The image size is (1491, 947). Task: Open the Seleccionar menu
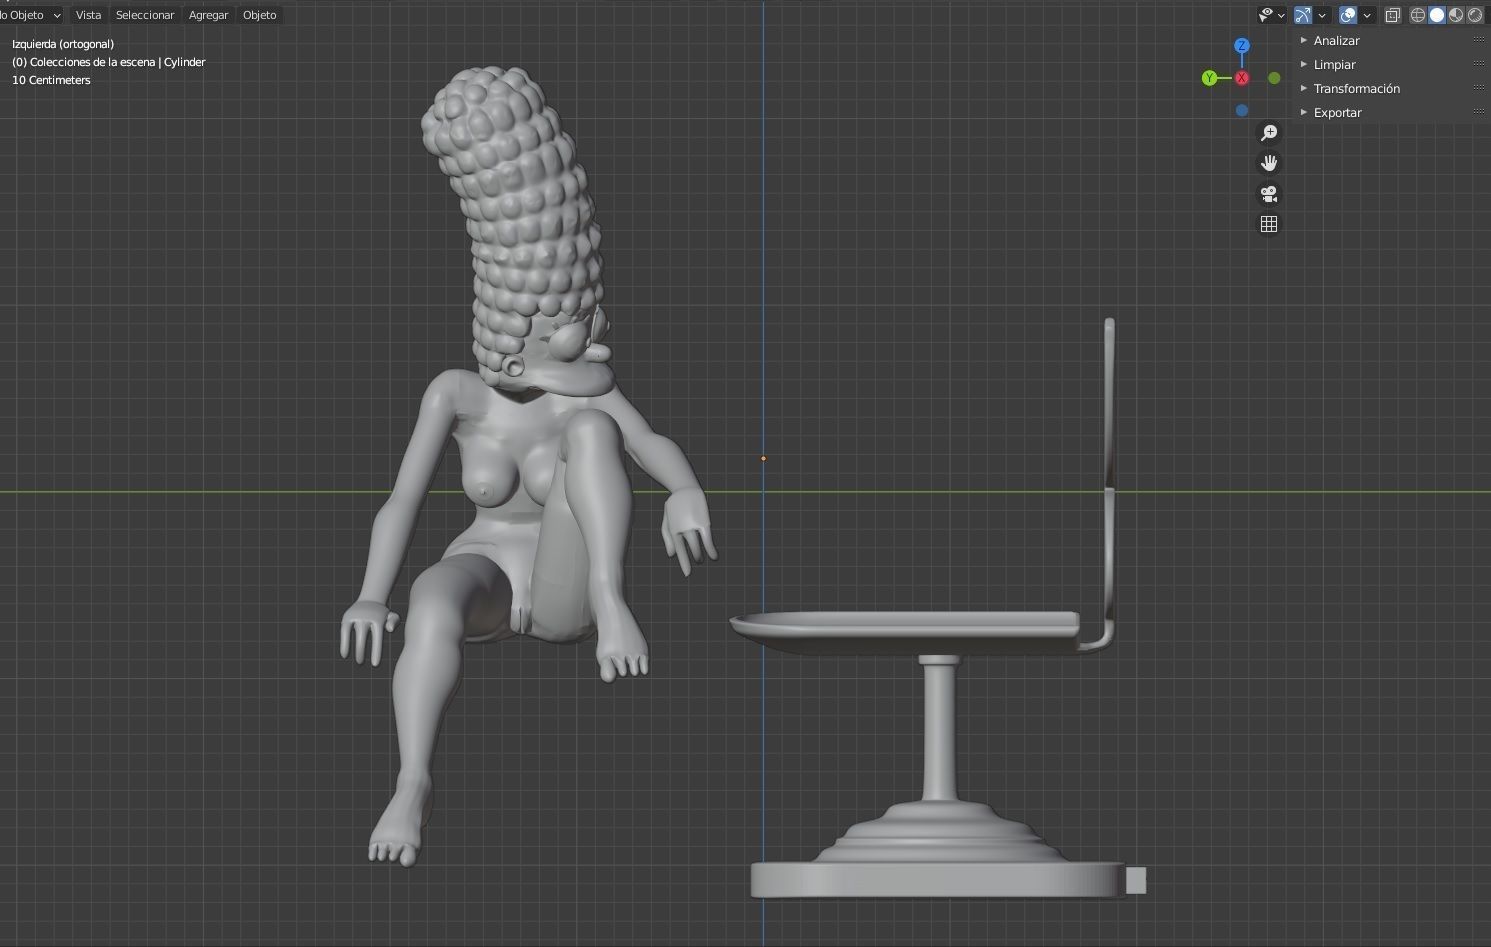(145, 15)
